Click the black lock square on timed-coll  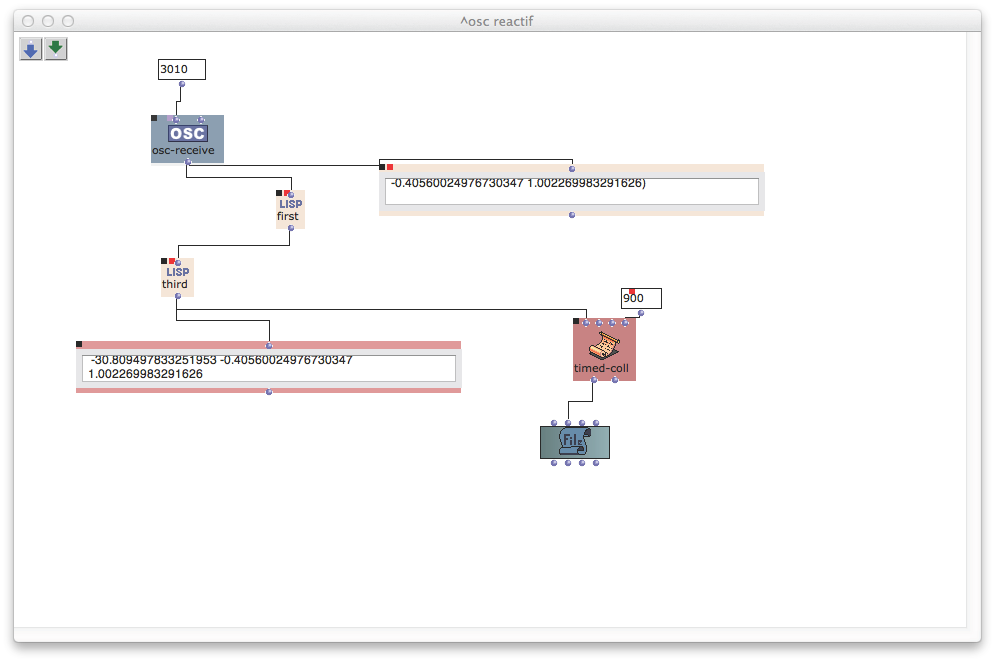[x=576, y=321]
